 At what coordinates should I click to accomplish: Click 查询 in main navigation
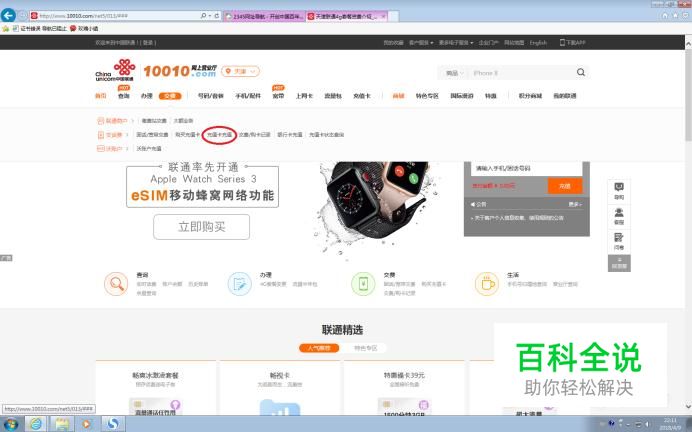(x=124, y=96)
